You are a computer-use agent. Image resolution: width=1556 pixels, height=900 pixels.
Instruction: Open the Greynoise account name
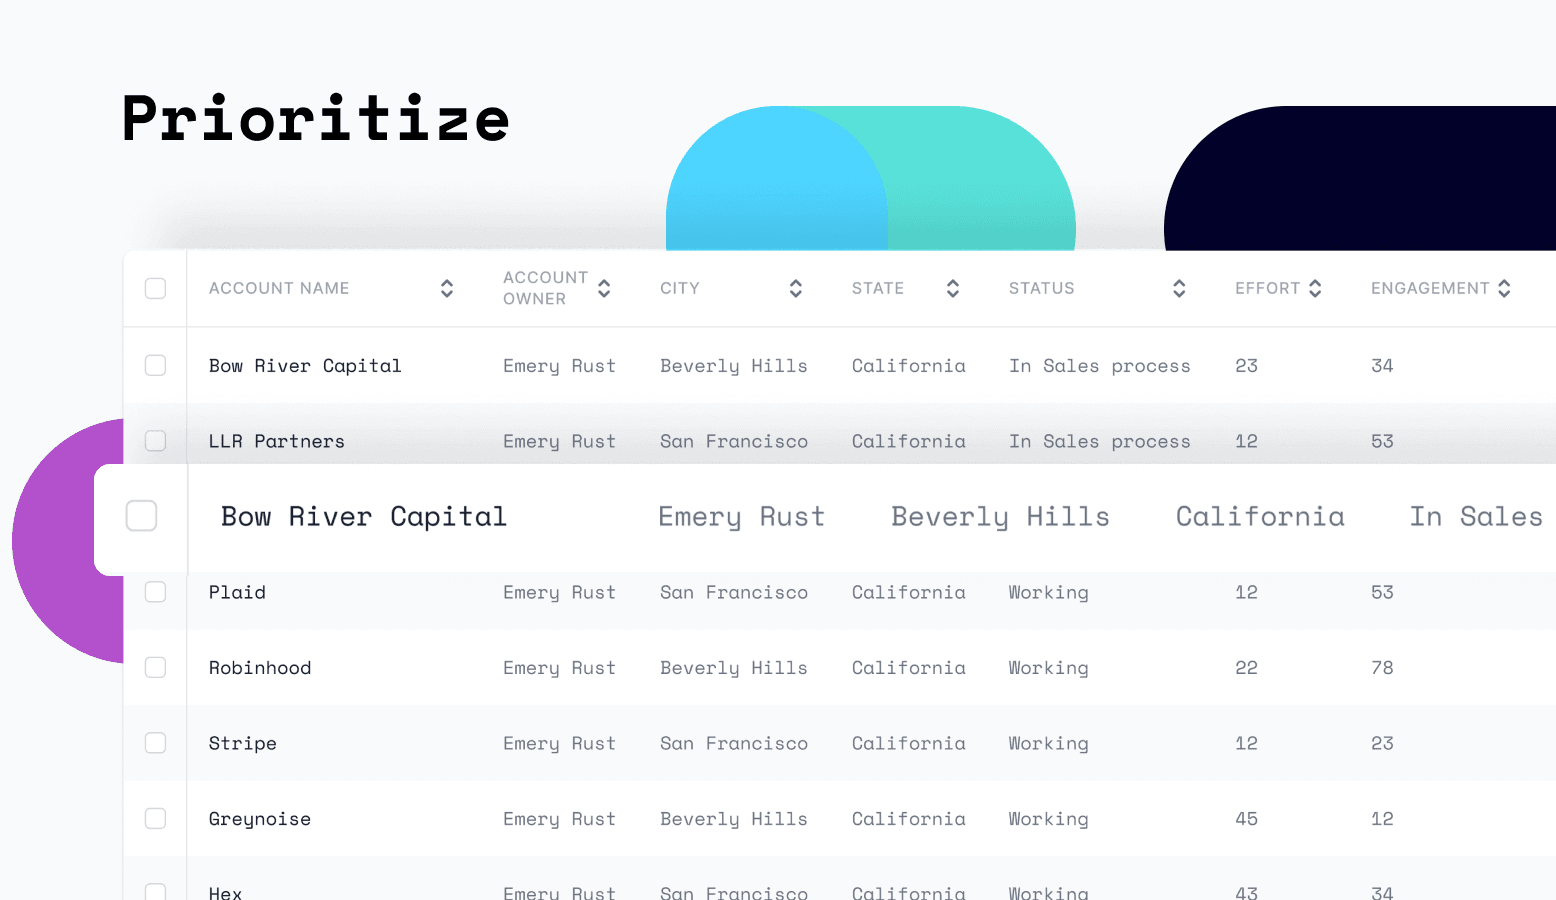[x=260, y=819]
